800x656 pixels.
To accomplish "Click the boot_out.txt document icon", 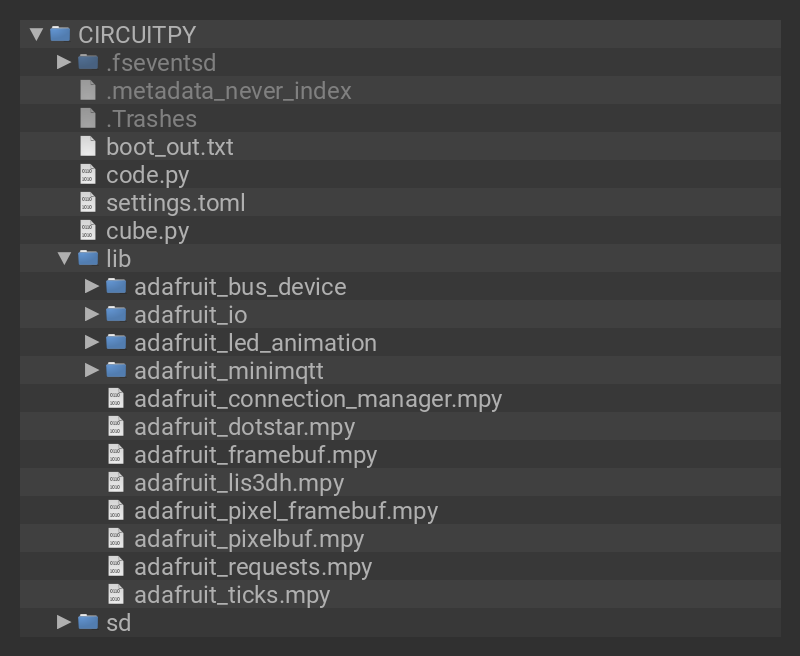I will point(88,146).
